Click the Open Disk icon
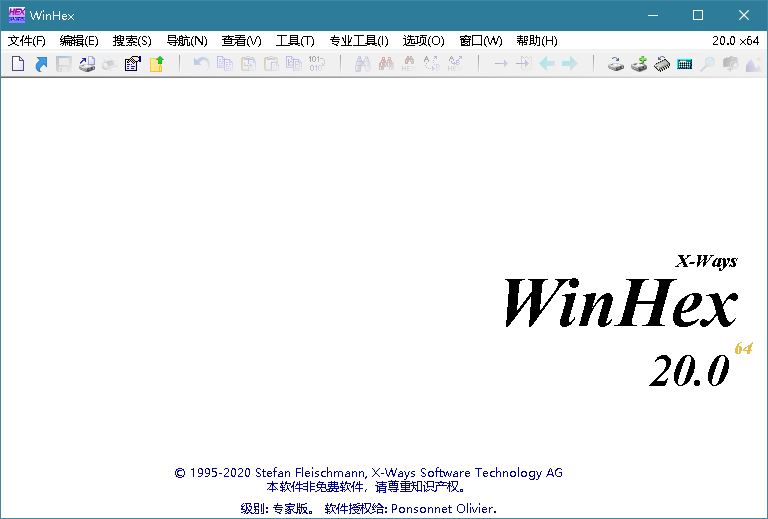Viewport: 768px width, 519px height. pos(616,64)
